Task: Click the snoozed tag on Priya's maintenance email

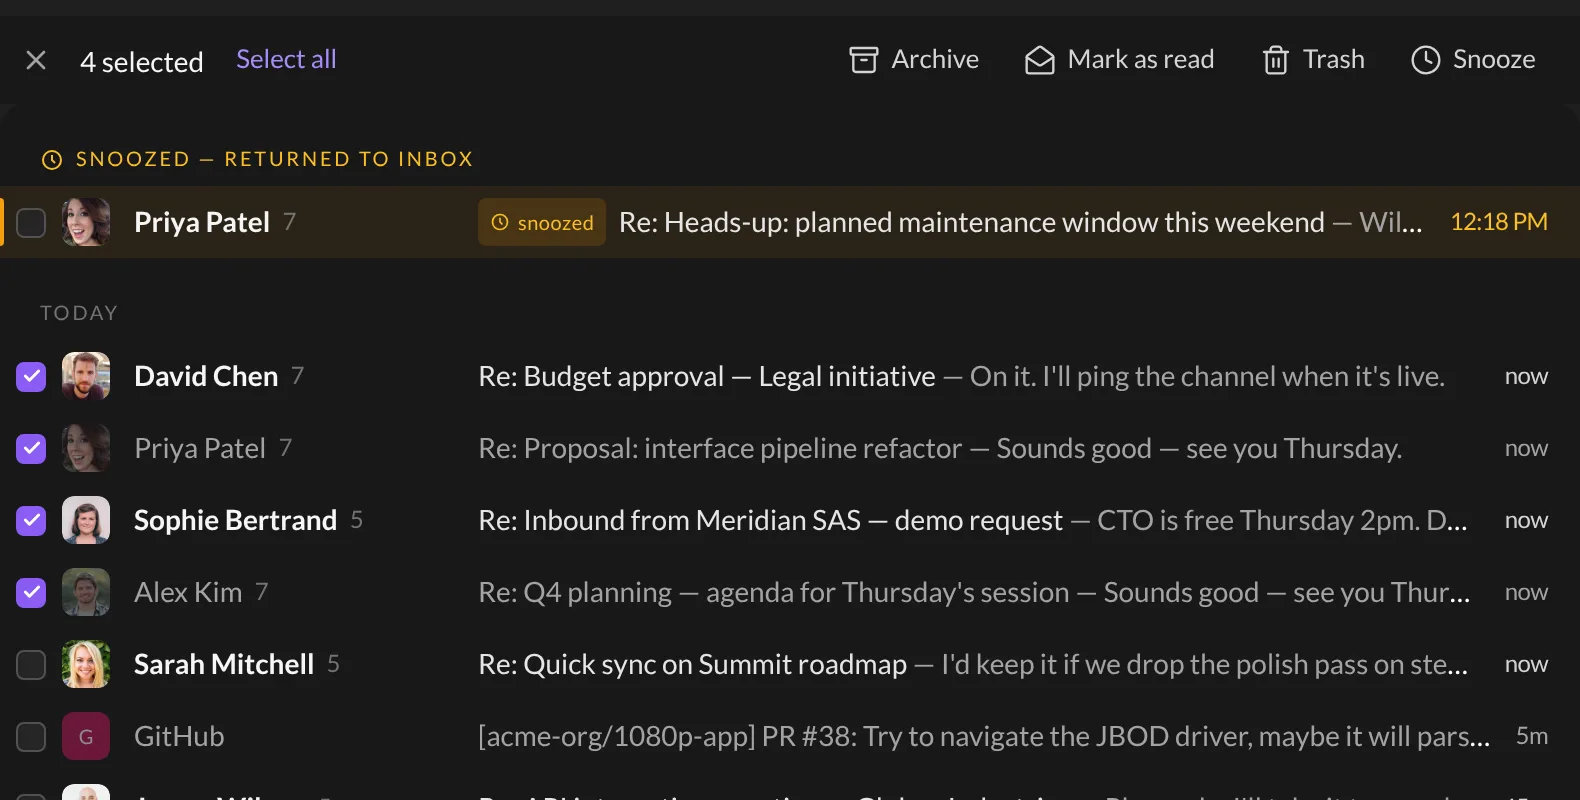Action: click(x=542, y=222)
